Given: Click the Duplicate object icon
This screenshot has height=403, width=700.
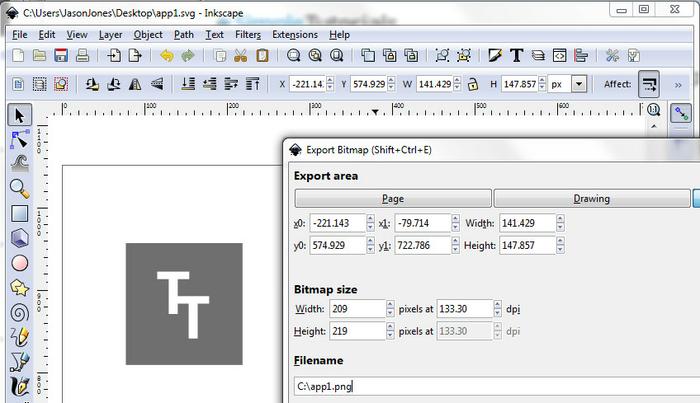Looking at the screenshot, I should tap(367, 56).
